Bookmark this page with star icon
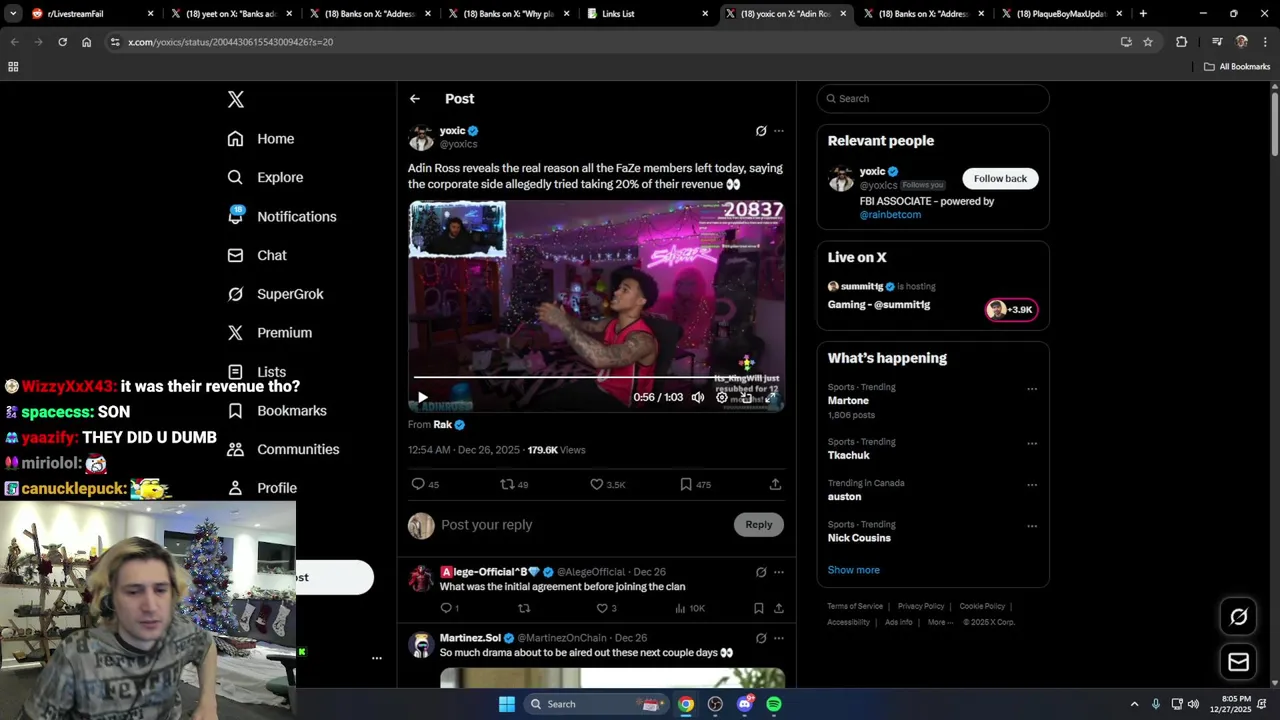 click(1148, 42)
